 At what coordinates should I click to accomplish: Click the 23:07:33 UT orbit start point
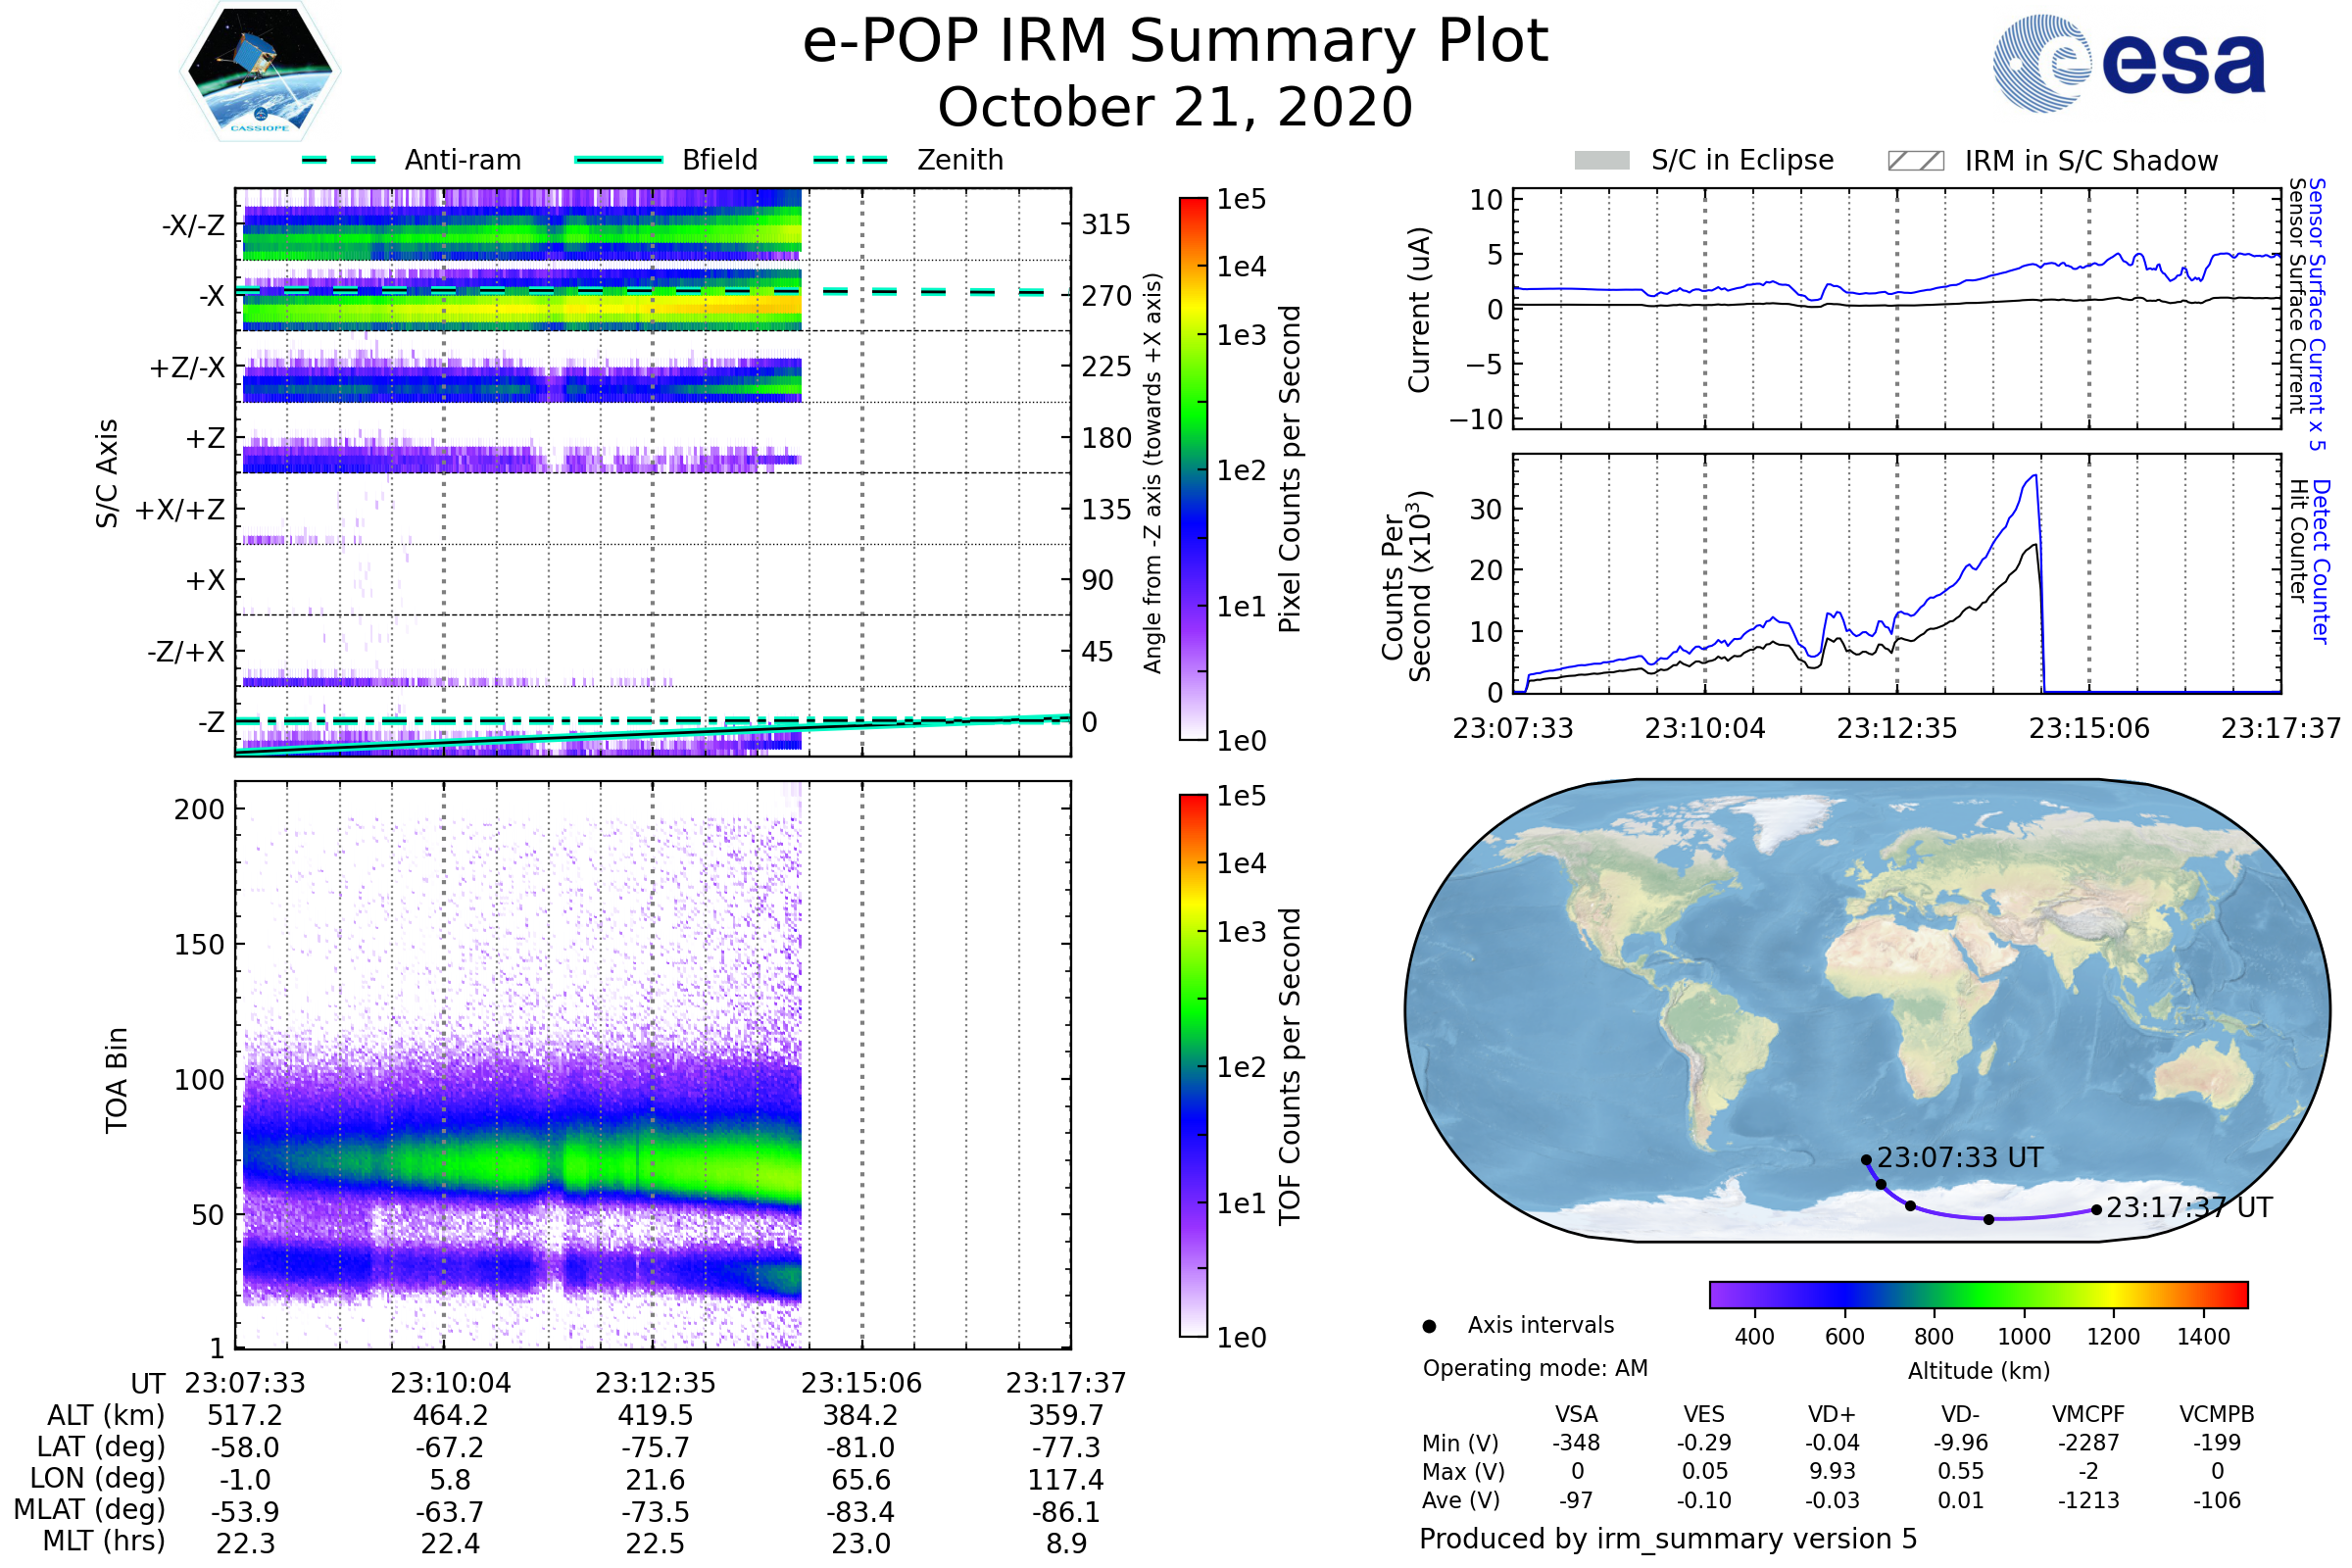tap(1866, 1160)
